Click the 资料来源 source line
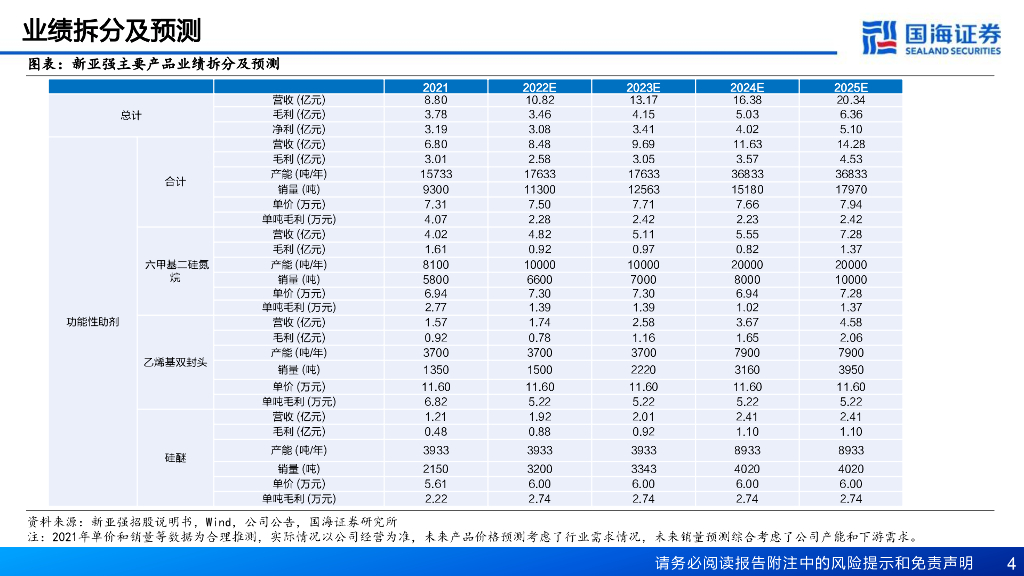Image resolution: width=1024 pixels, height=576 pixels. tap(212, 522)
